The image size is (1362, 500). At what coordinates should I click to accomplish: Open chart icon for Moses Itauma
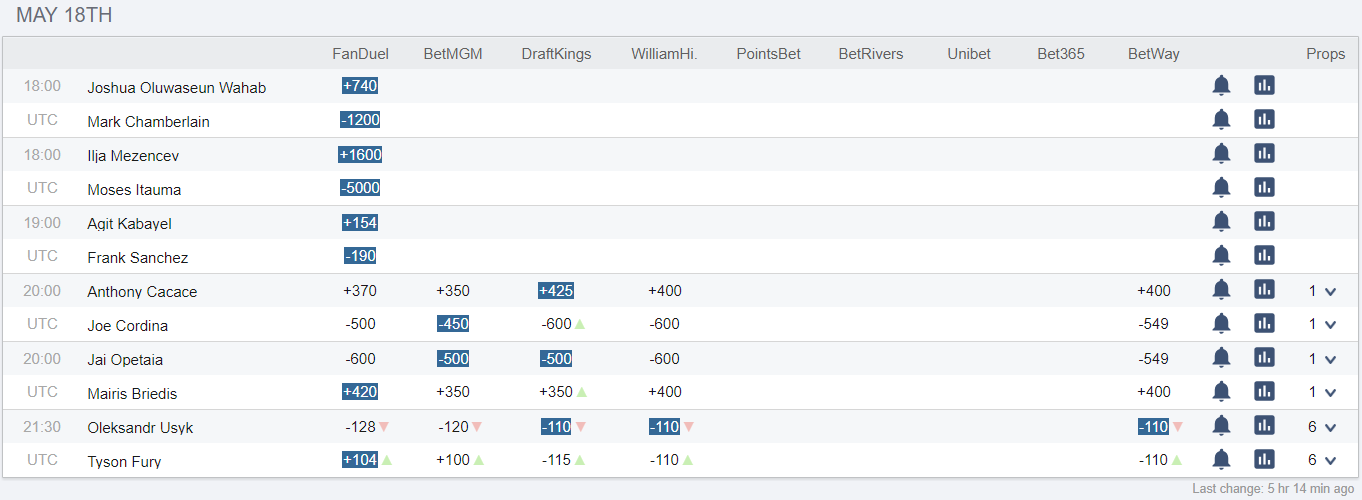tap(1264, 188)
